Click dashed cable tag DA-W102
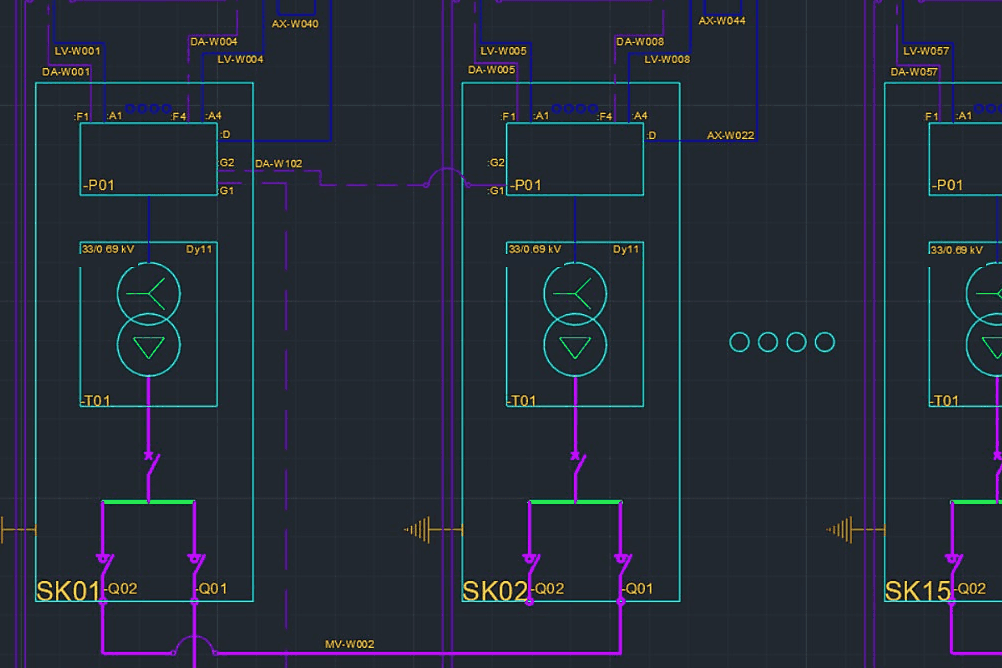Image resolution: width=1002 pixels, height=668 pixels. click(x=279, y=164)
